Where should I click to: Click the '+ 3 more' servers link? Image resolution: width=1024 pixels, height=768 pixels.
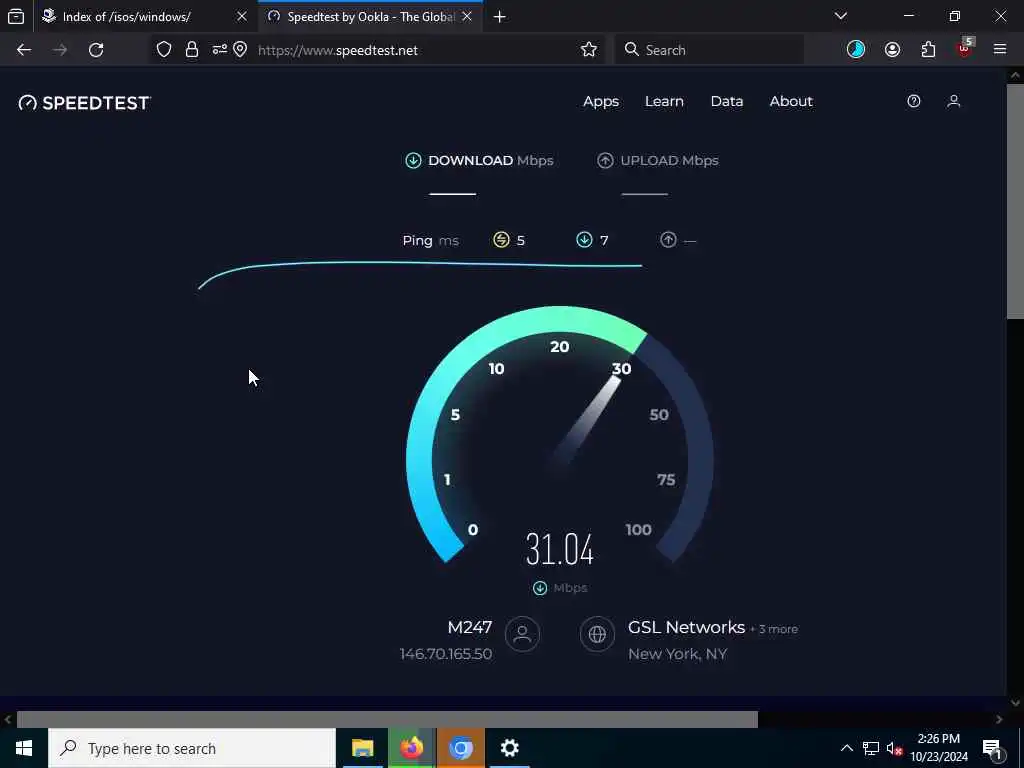click(774, 630)
